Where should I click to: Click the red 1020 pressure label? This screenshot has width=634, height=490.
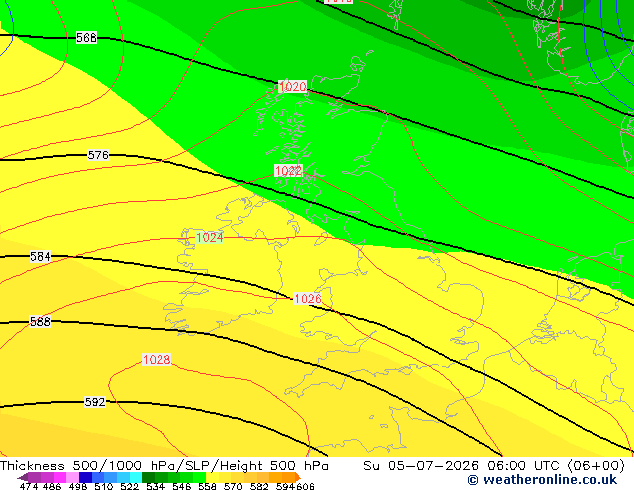[x=293, y=87]
